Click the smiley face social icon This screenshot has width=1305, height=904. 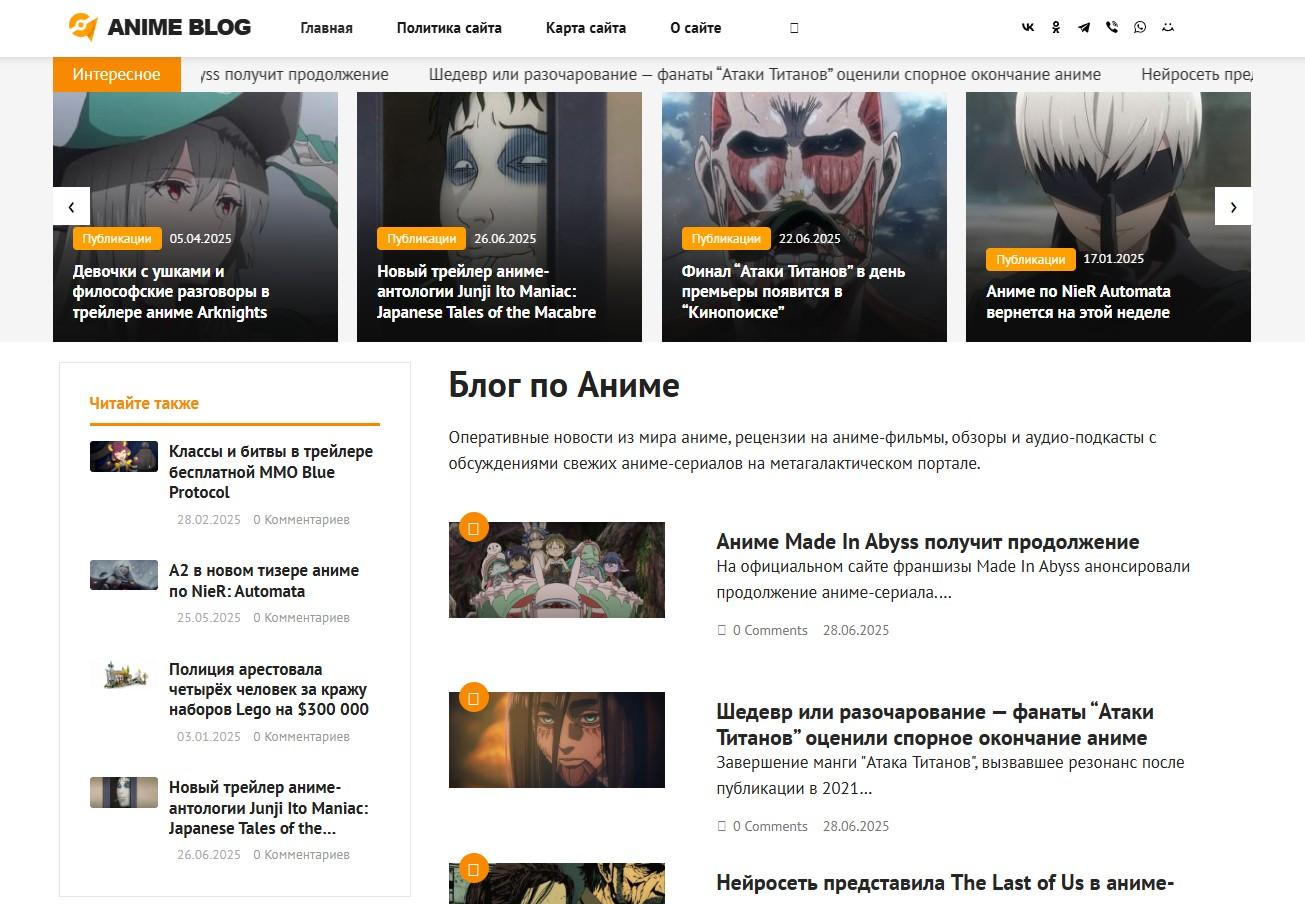click(x=1168, y=28)
